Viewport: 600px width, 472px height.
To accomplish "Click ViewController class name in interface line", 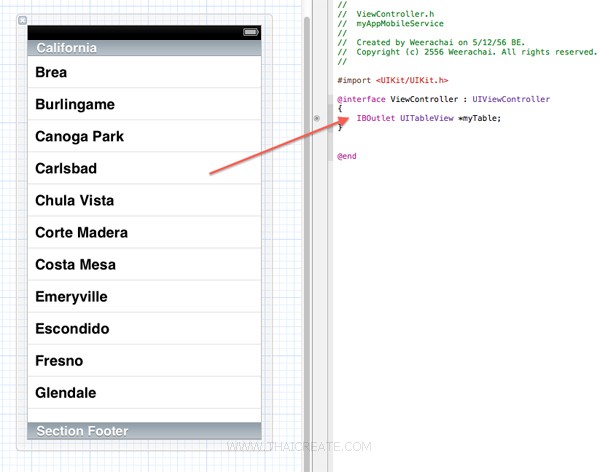I will (x=424, y=99).
